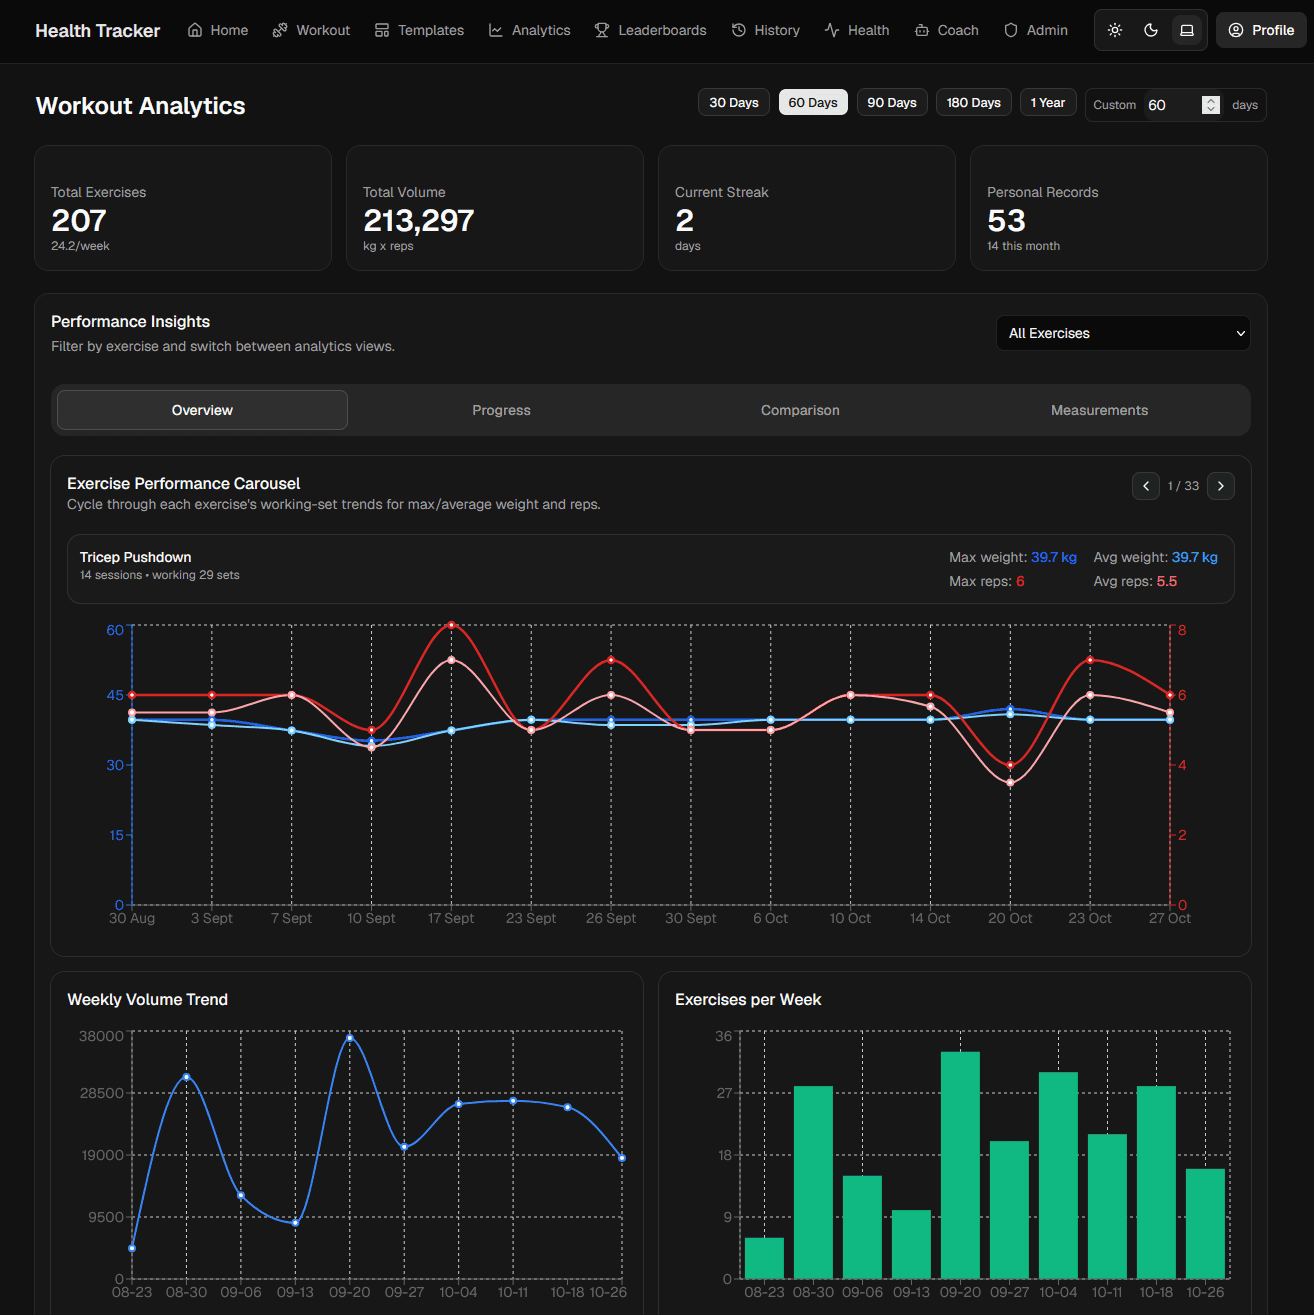Click the Coach robot icon
1314x1315 pixels.
click(922, 30)
